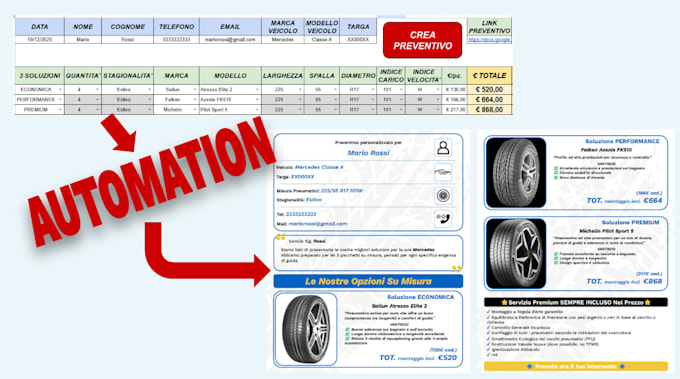Open the Atrezzo Elite 2 model dropdown
Image resolution: width=680 pixels, height=379 pixels.
click(x=257, y=89)
